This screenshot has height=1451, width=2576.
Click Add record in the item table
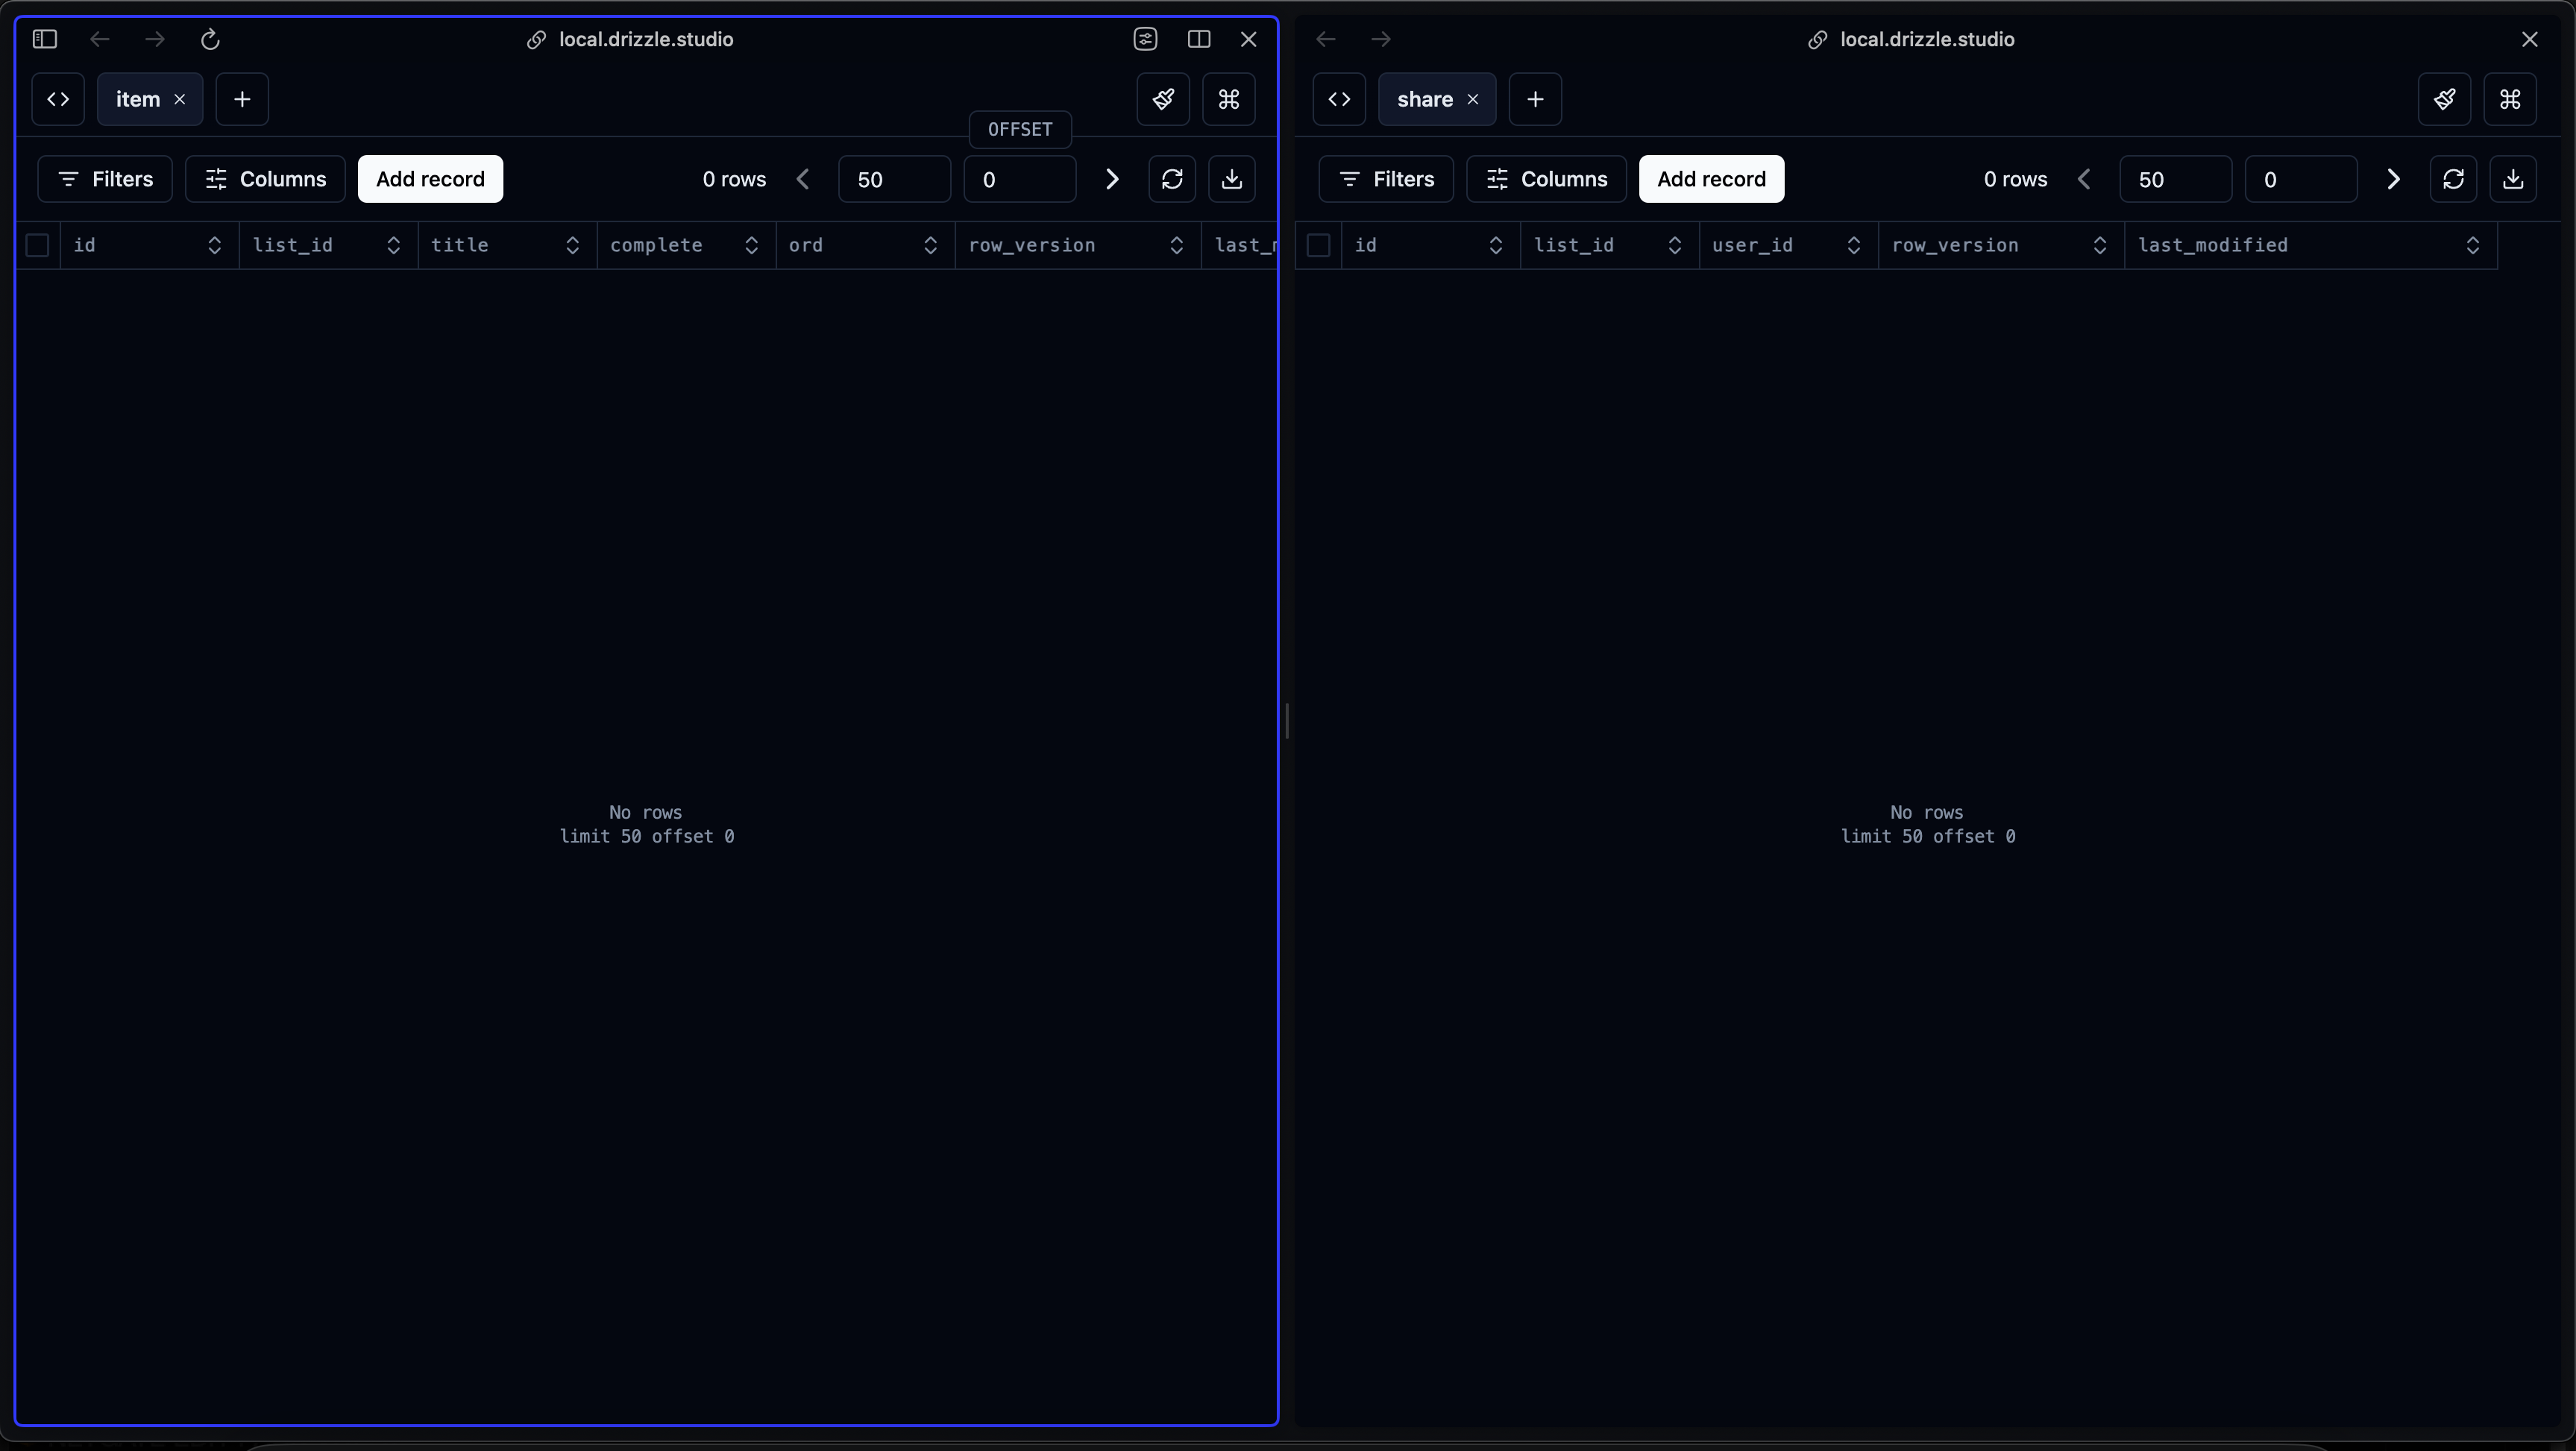[430, 179]
